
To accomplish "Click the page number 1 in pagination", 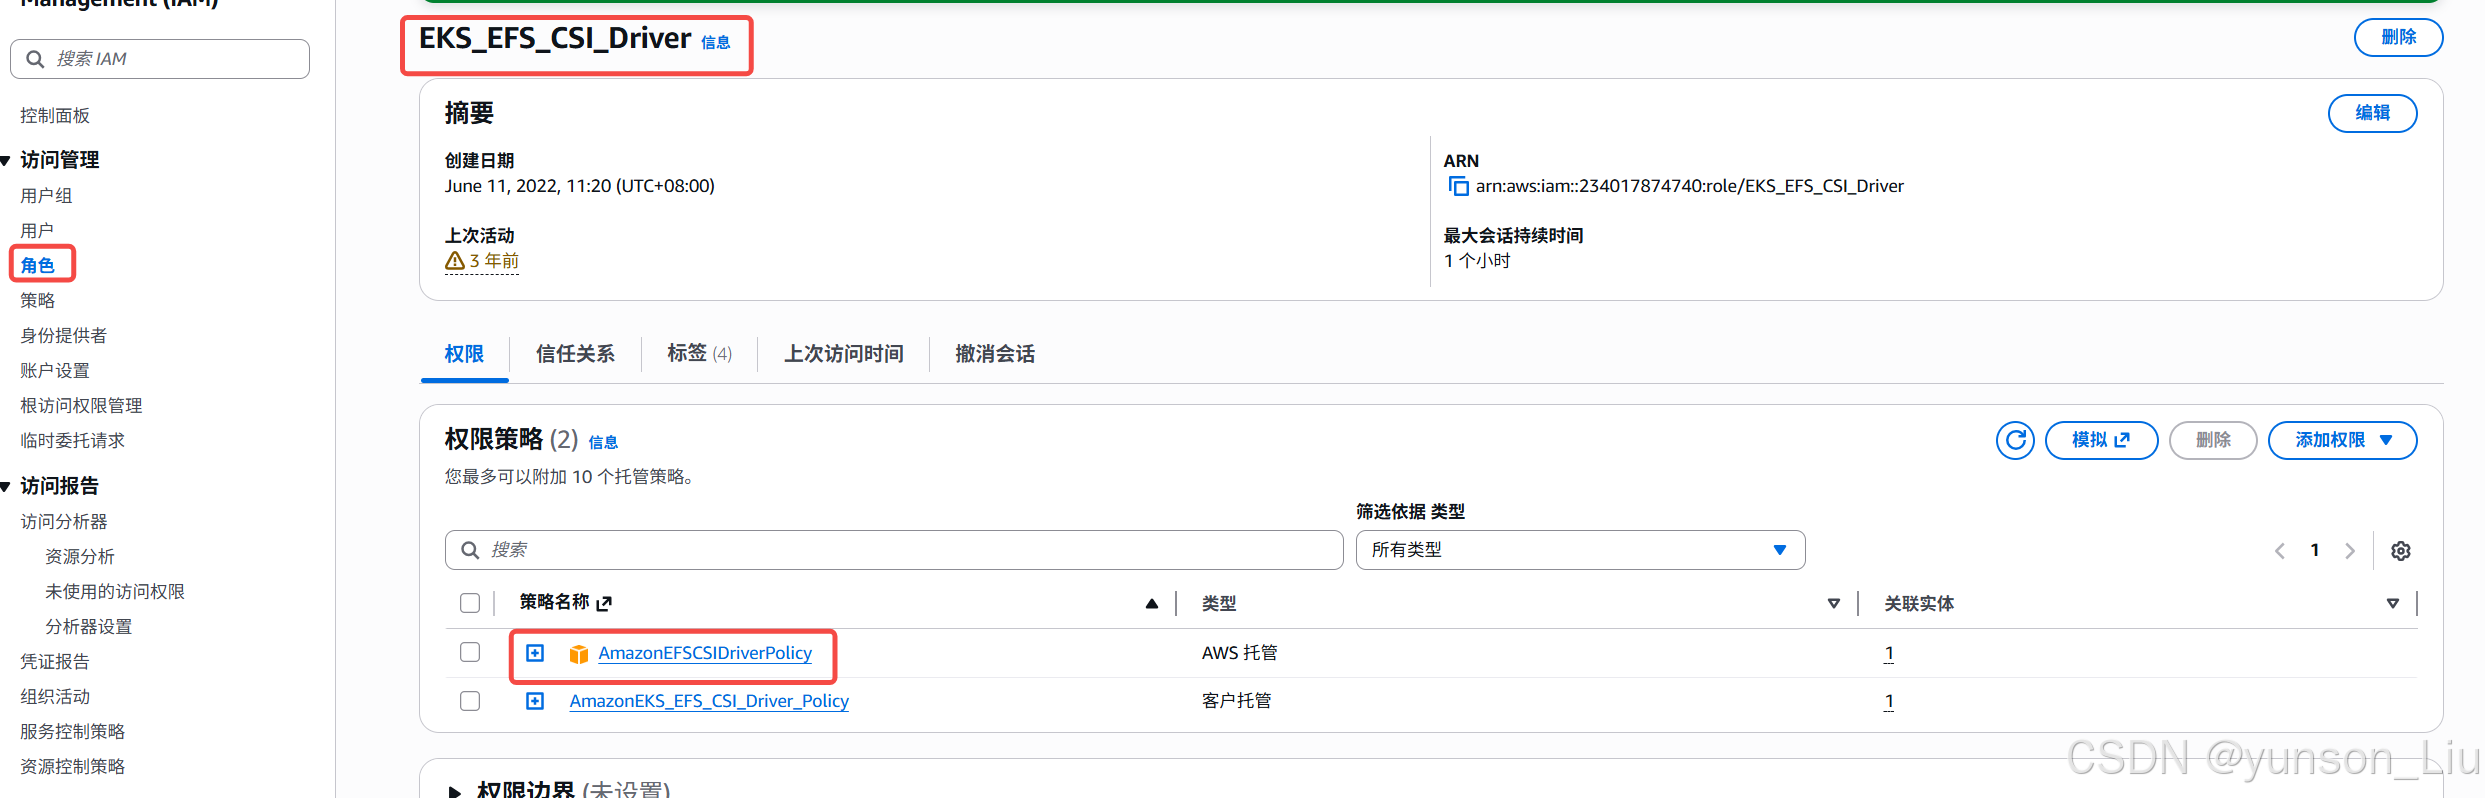I will click(x=2314, y=550).
